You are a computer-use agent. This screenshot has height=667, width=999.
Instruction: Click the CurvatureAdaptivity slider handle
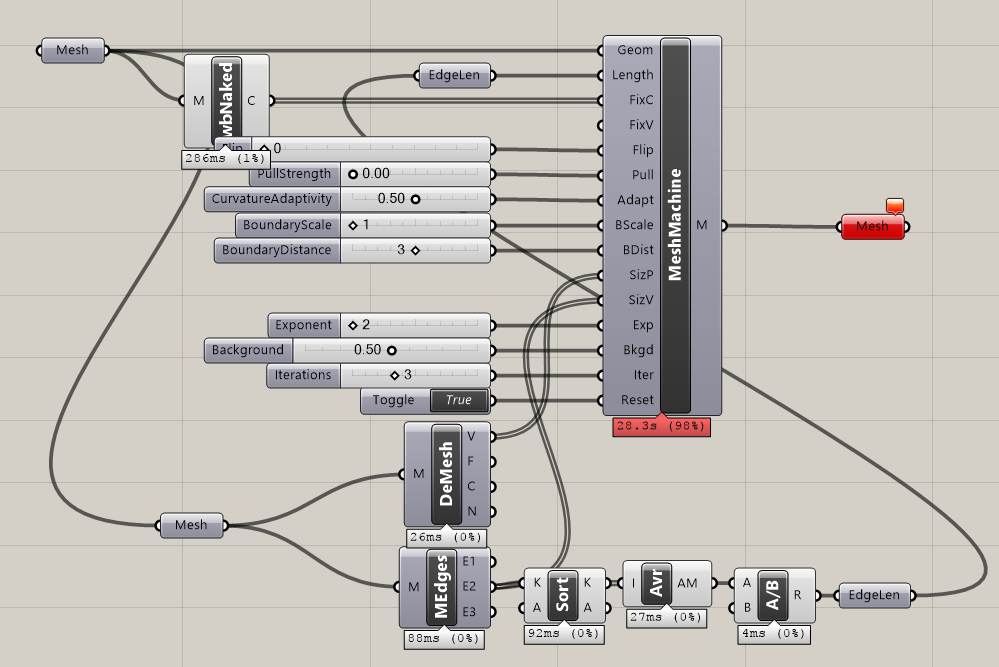click(415, 199)
